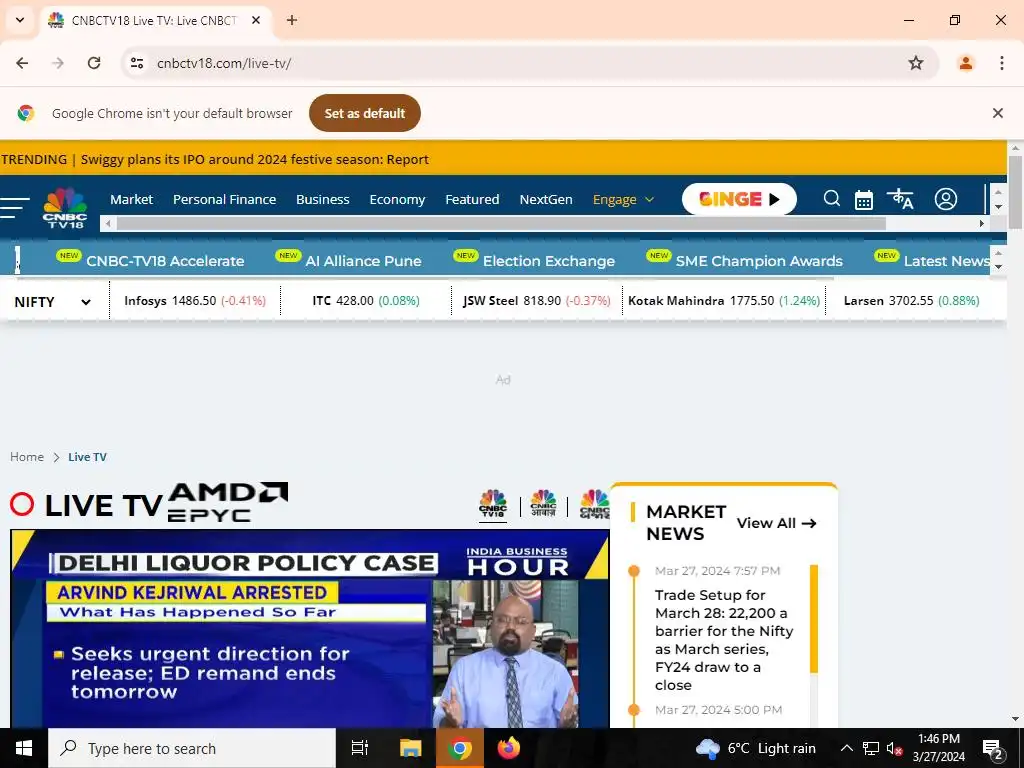The height and width of the screenshot is (768, 1024).
Task: Open the calendar icon in header
Action: (863, 200)
